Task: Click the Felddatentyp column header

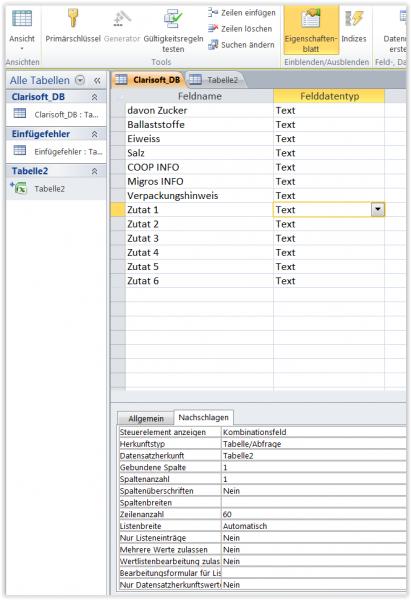Action: tap(329, 96)
